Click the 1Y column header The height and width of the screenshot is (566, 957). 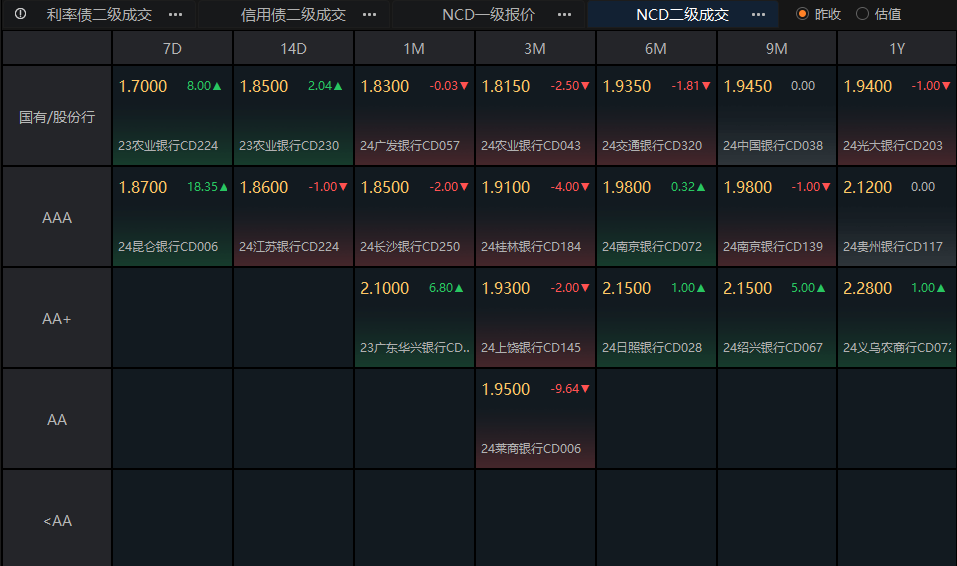pyautogui.click(x=897, y=48)
